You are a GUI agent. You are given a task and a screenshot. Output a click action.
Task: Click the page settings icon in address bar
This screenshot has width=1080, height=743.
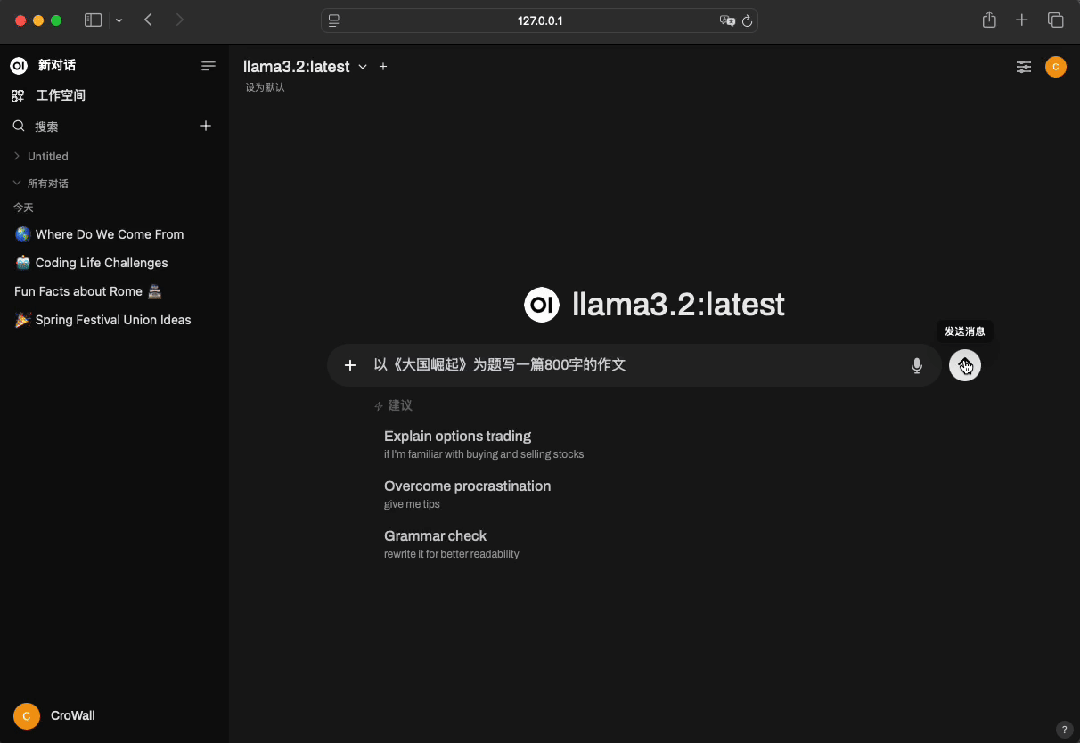pyautogui.click(x=334, y=21)
